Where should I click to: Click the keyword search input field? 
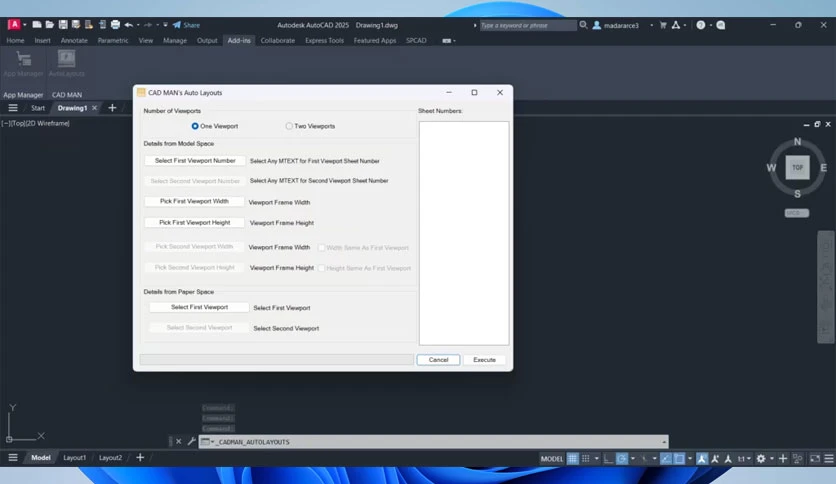(x=528, y=25)
